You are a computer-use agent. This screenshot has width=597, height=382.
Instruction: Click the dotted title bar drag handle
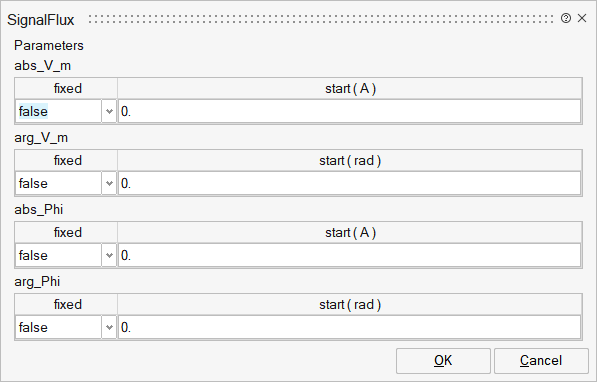[x=321, y=19]
